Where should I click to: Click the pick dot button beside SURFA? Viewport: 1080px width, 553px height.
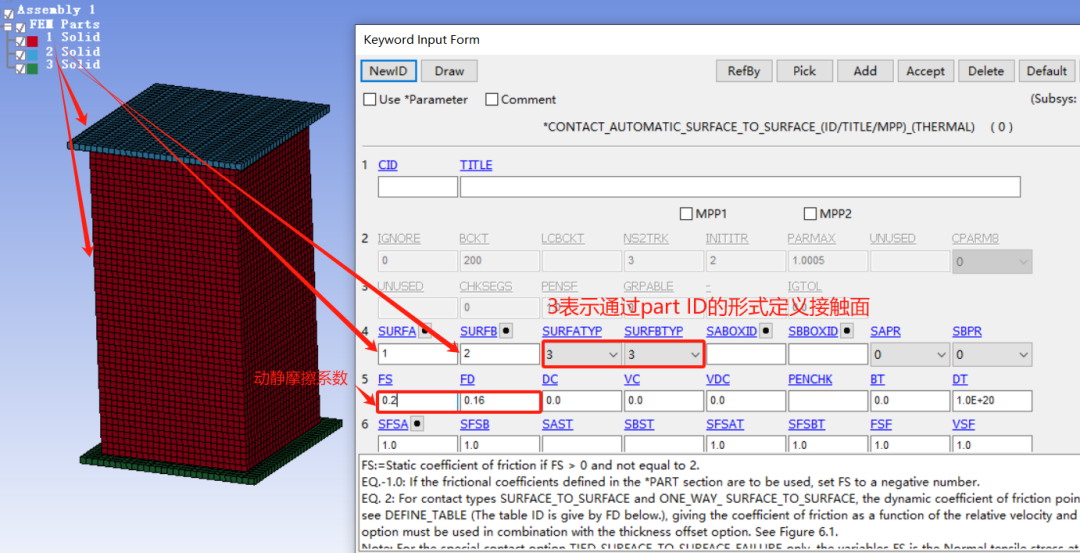[425, 331]
